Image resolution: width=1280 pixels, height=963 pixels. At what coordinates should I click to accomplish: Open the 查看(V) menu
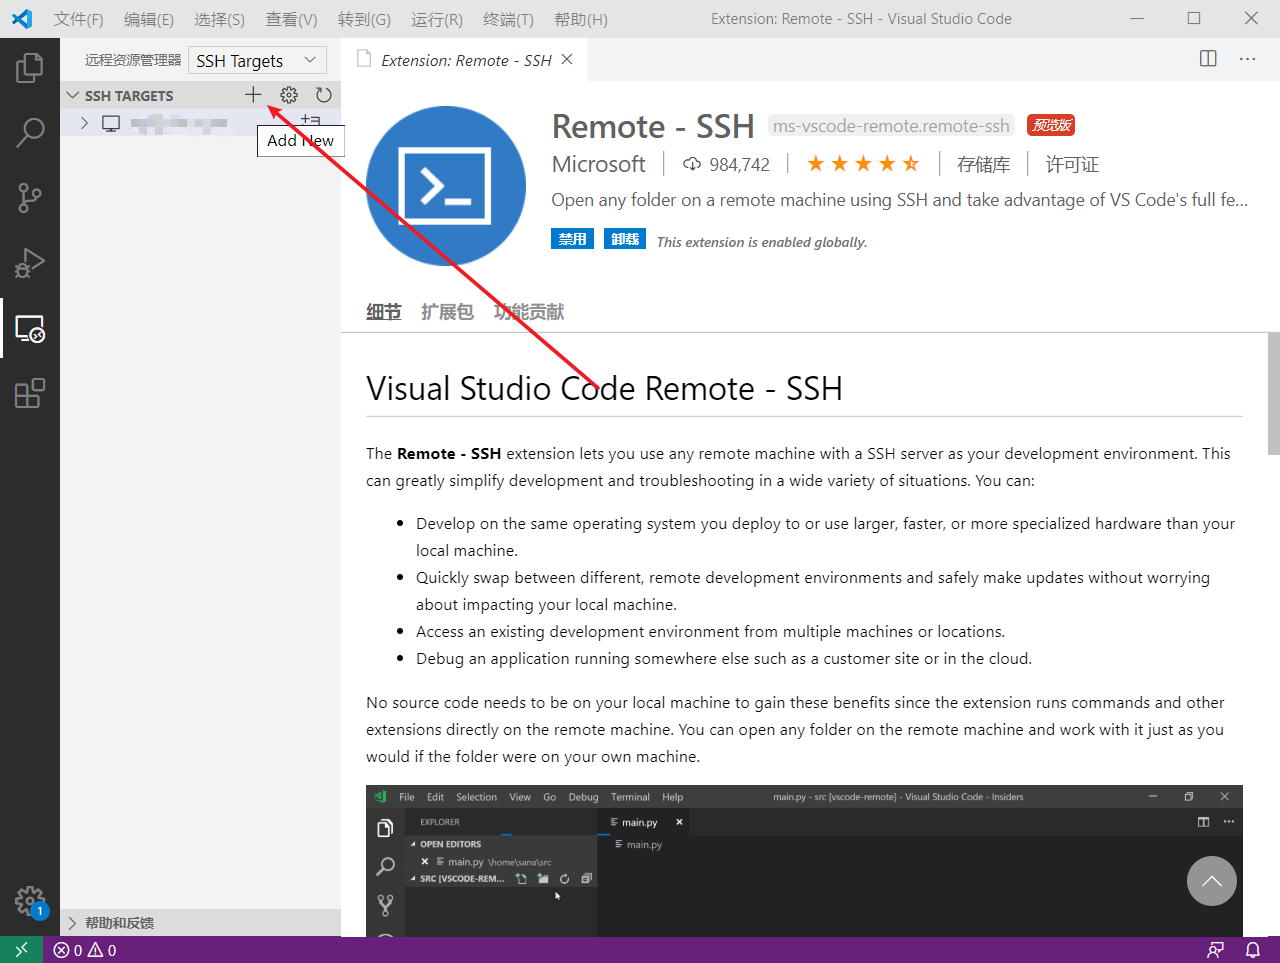click(291, 19)
